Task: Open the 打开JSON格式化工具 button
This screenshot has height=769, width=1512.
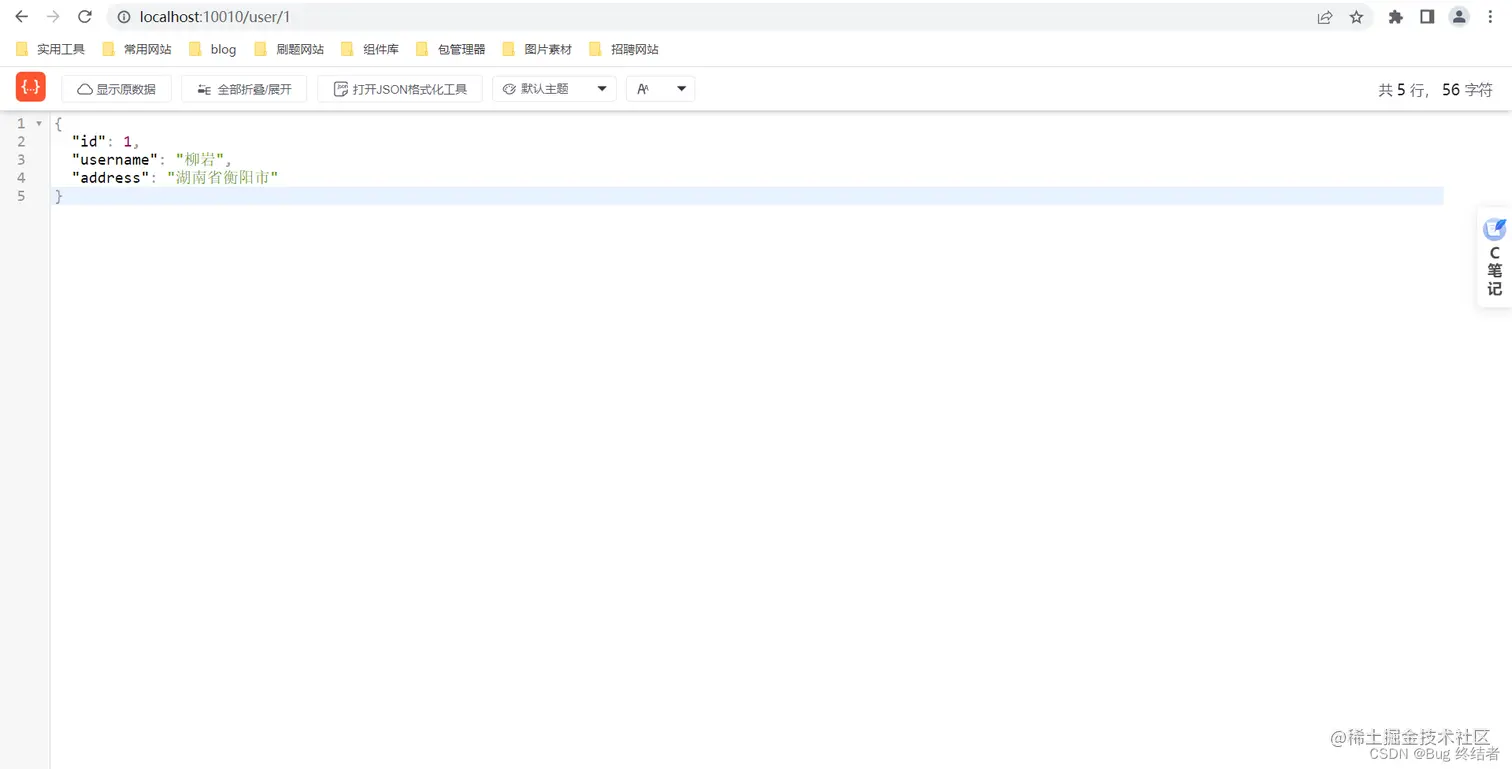Action: (400, 89)
